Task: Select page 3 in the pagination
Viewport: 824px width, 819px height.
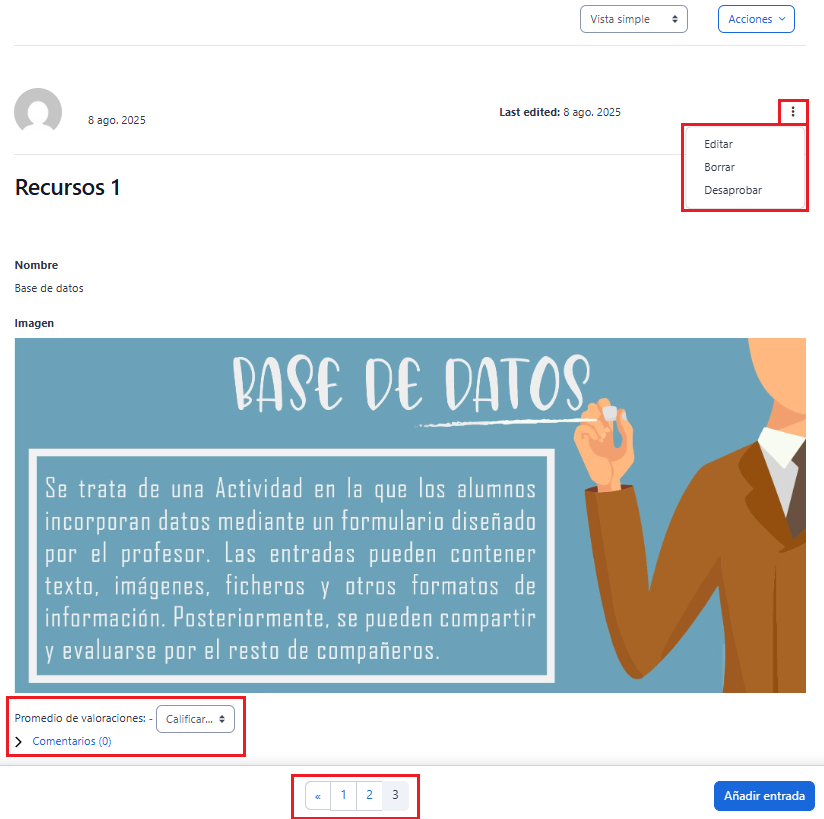Action: (395, 796)
